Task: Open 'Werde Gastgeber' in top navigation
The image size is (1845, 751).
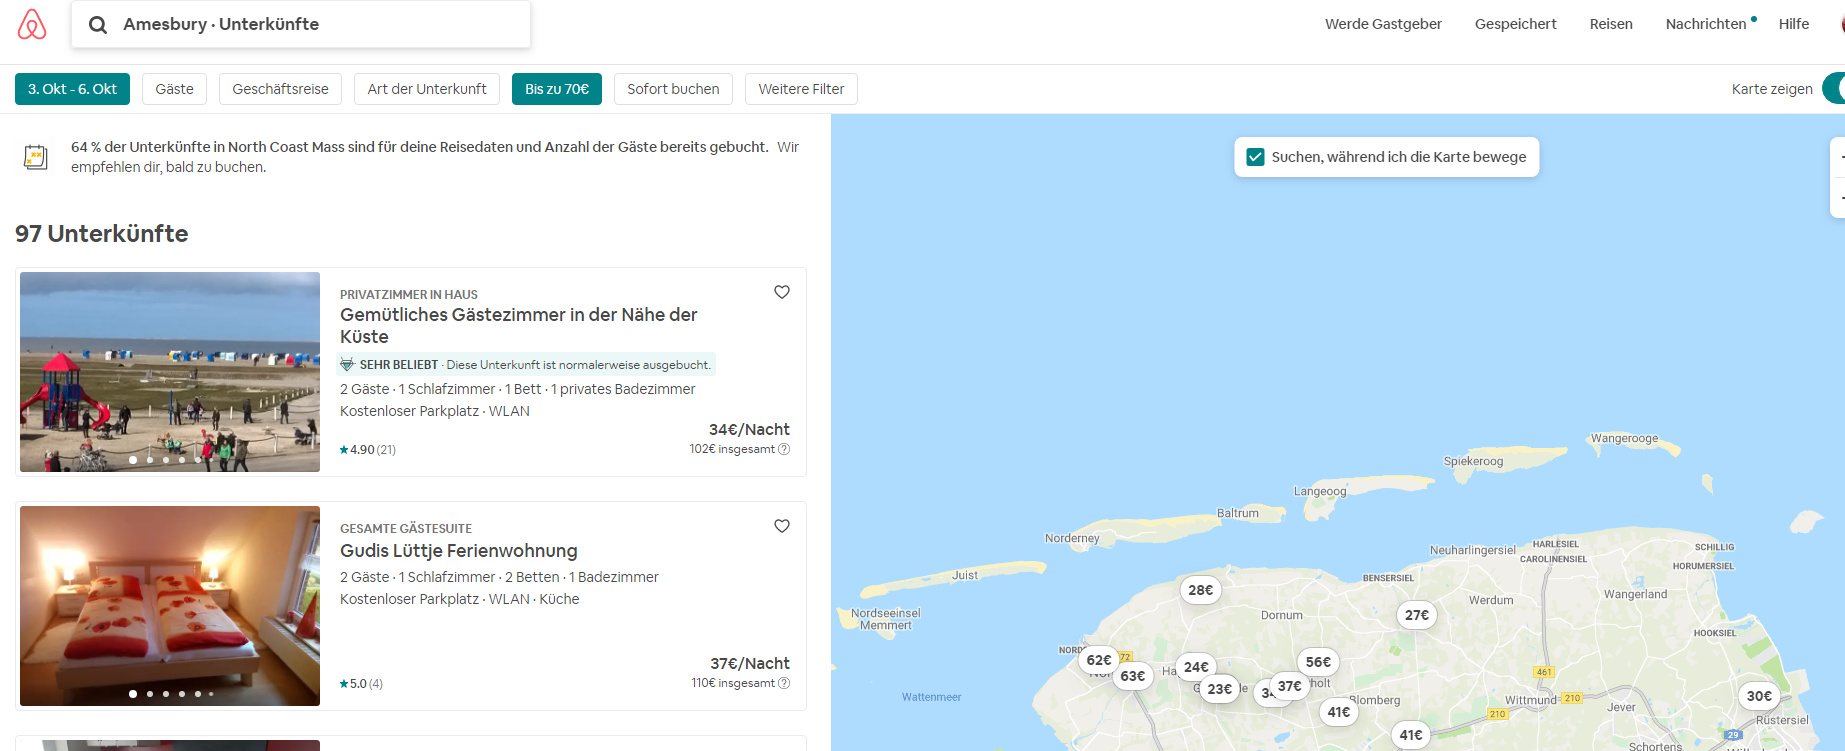Action: (x=1383, y=24)
